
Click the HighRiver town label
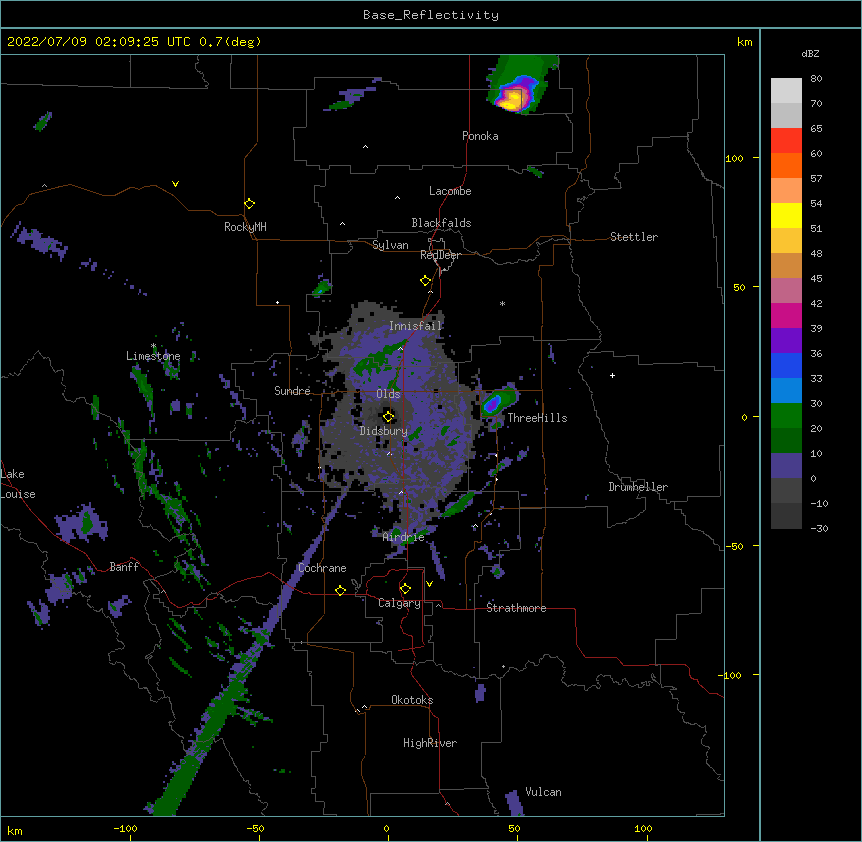[430, 743]
